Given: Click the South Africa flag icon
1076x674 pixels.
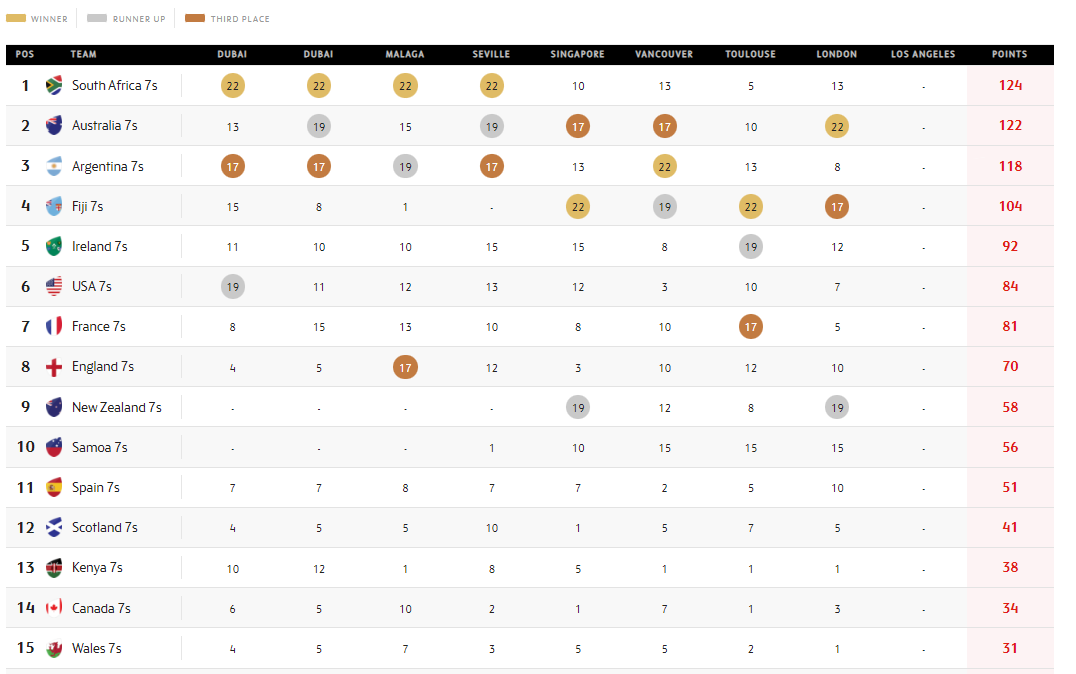Looking at the screenshot, I should [55, 86].
